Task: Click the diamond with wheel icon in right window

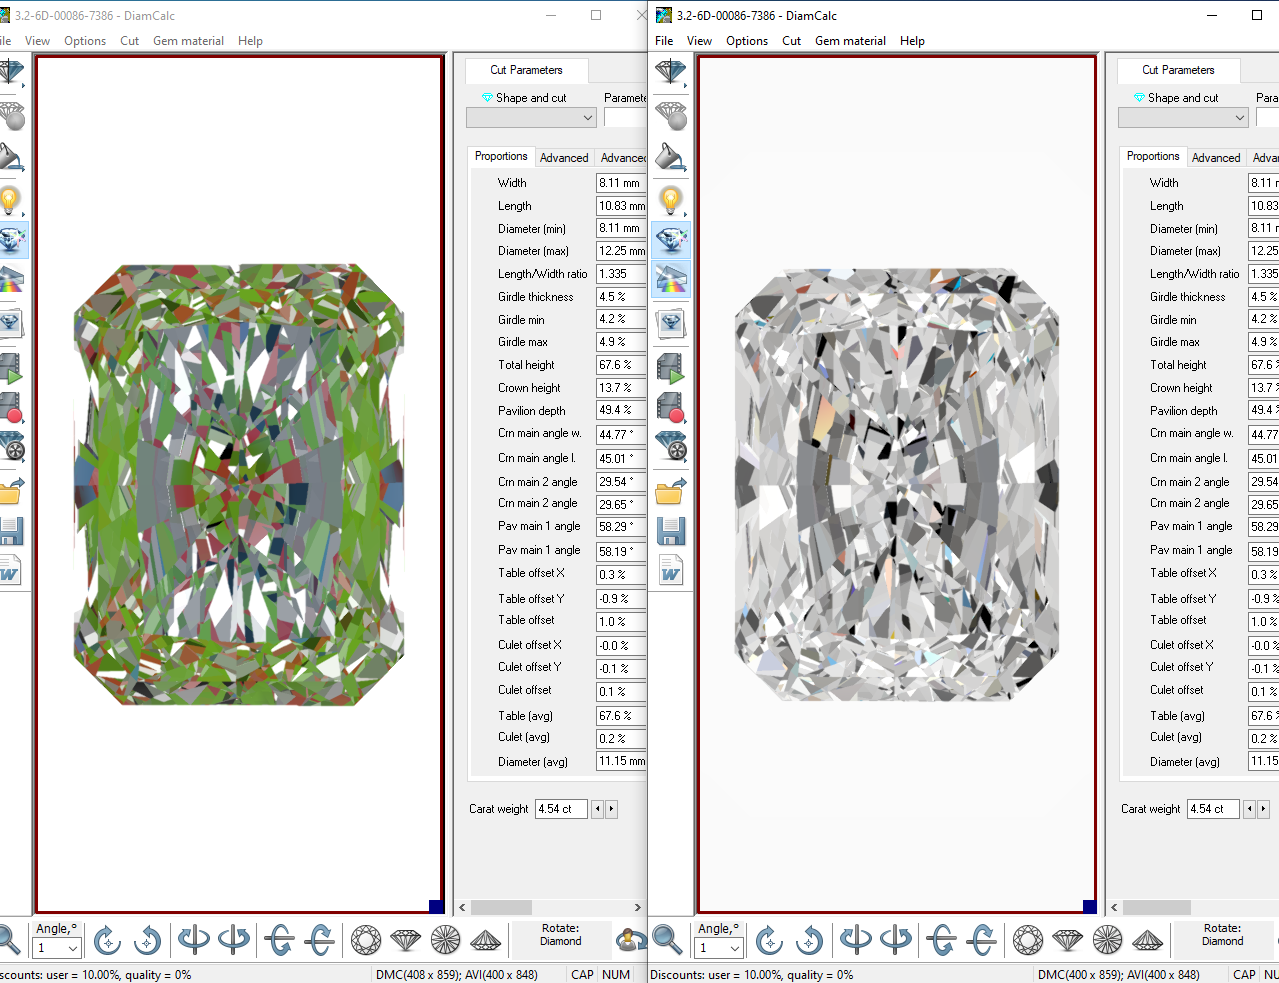Action: click(x=670, y=446)
